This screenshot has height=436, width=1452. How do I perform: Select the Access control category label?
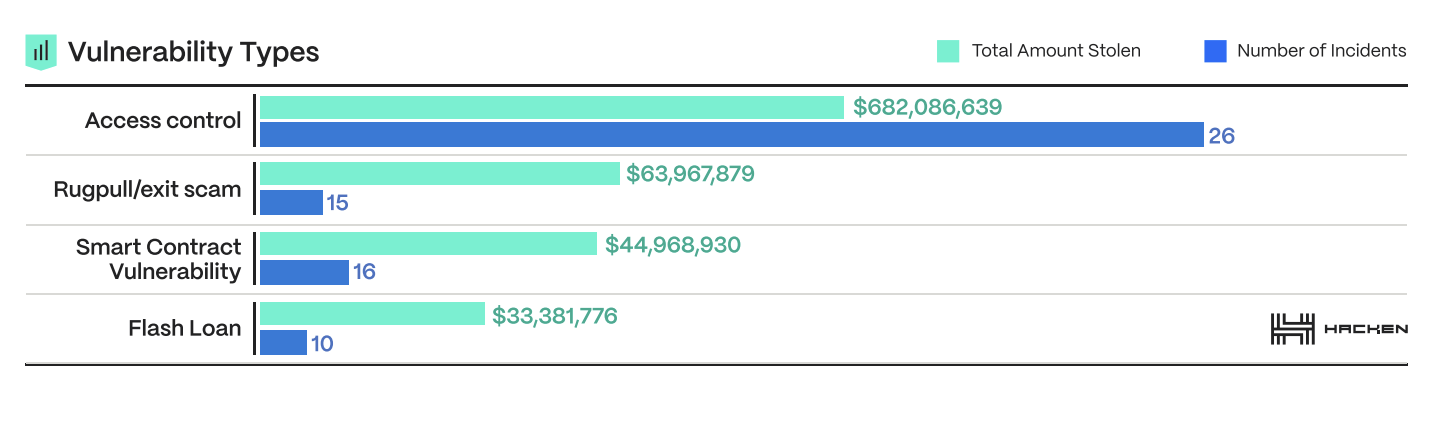(x=163, y=121)
